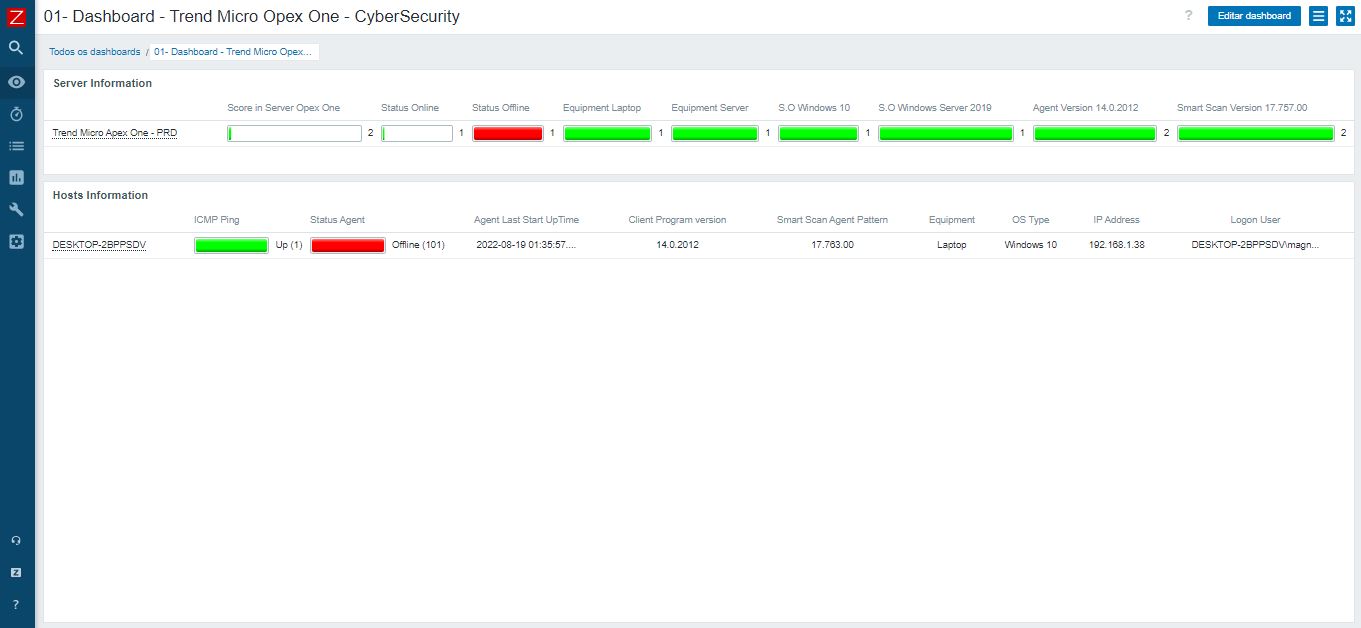Go to Todos os dashboards breadcrumb
Screen dimensions: 1361x628
click(x=95, y=52)
